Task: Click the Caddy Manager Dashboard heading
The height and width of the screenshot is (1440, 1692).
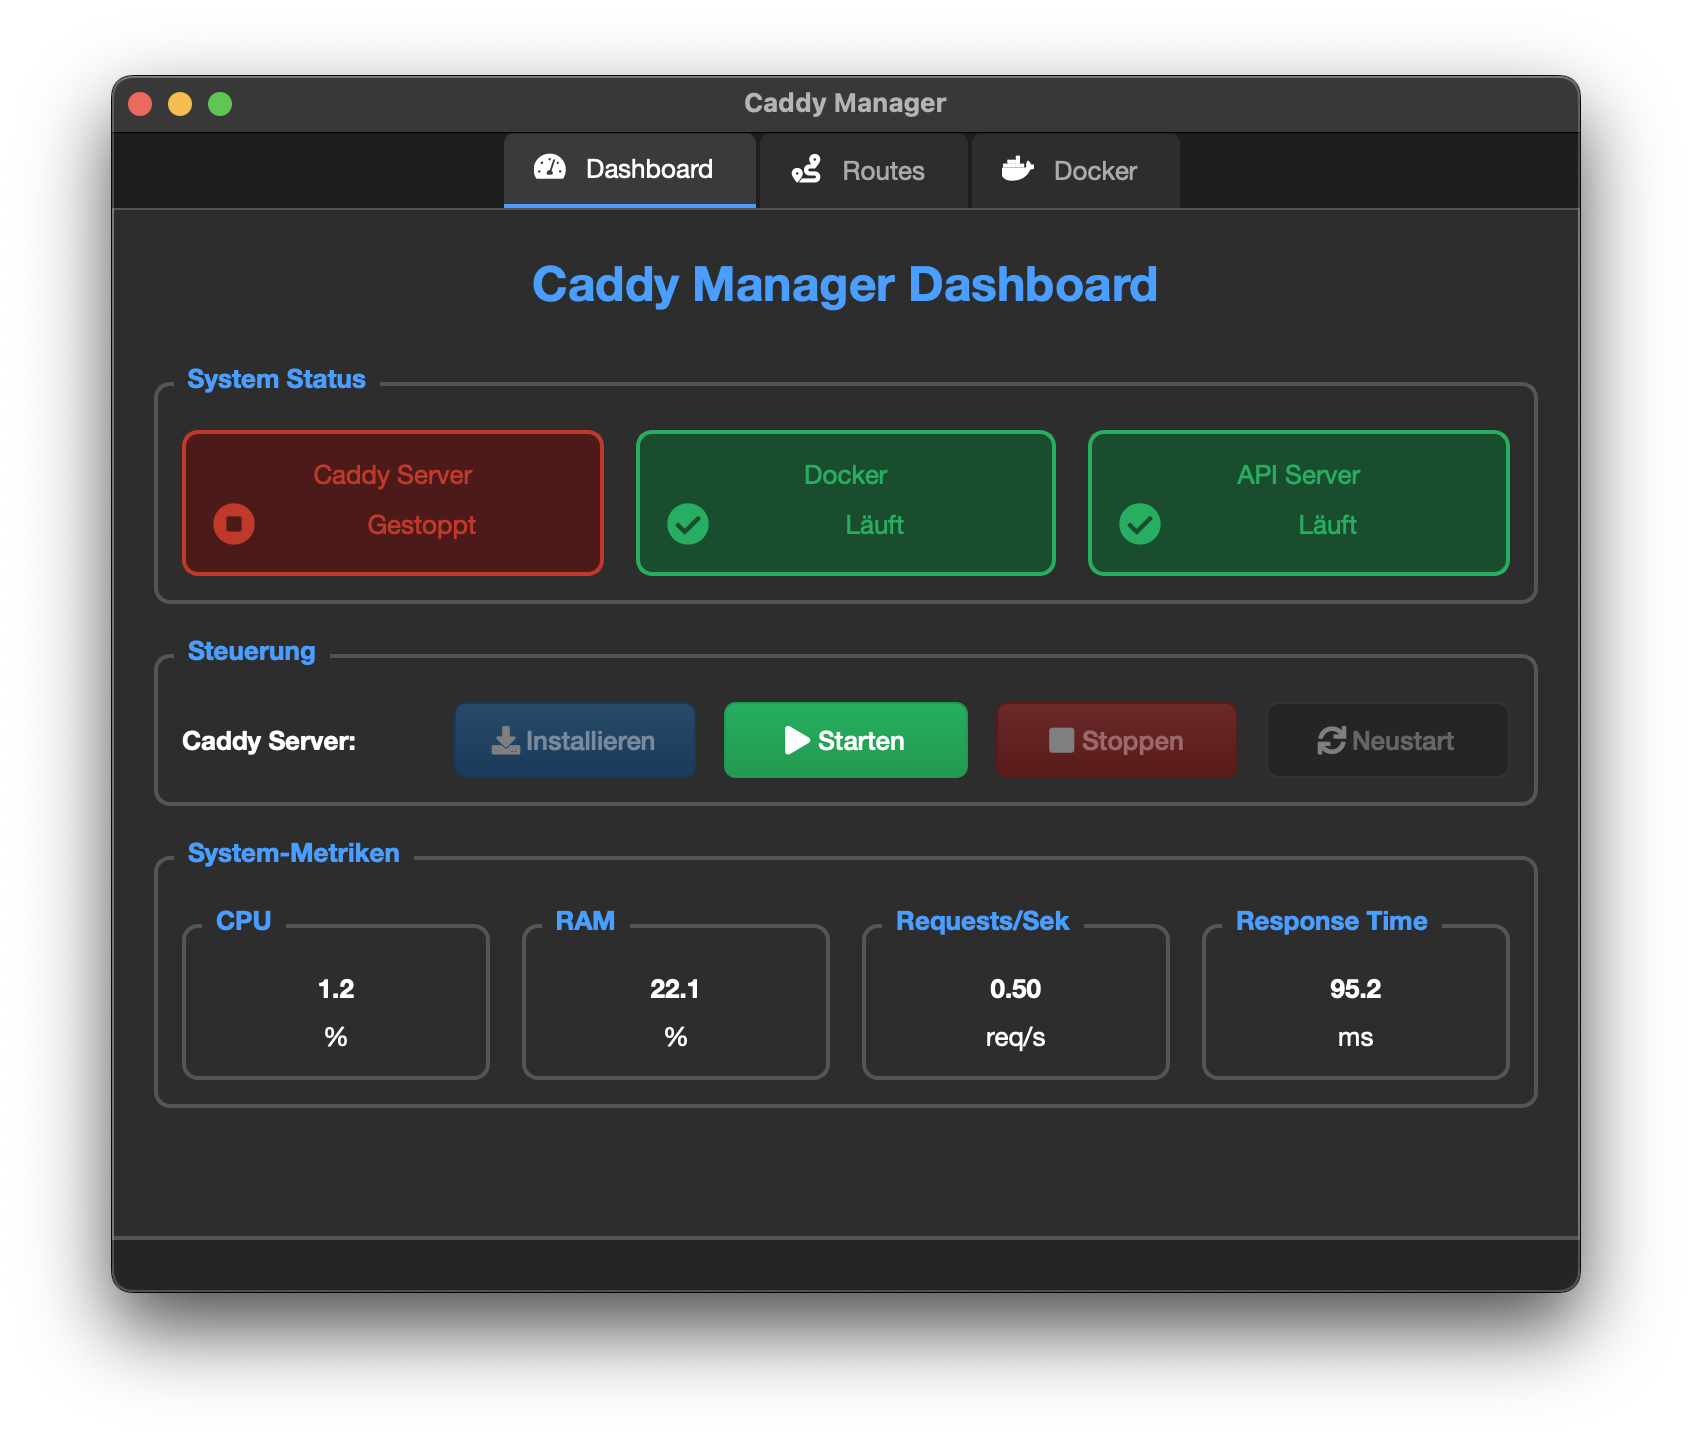Action: pyautogui.click(x=845, y=285)
